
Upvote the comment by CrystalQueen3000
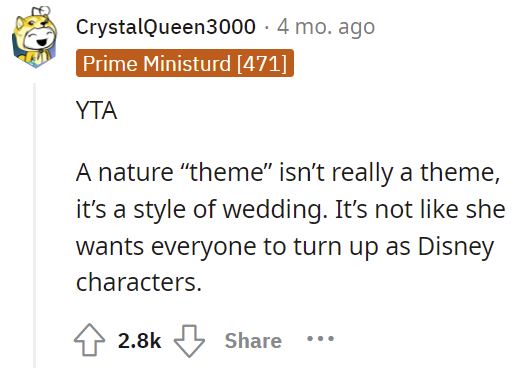89,340
